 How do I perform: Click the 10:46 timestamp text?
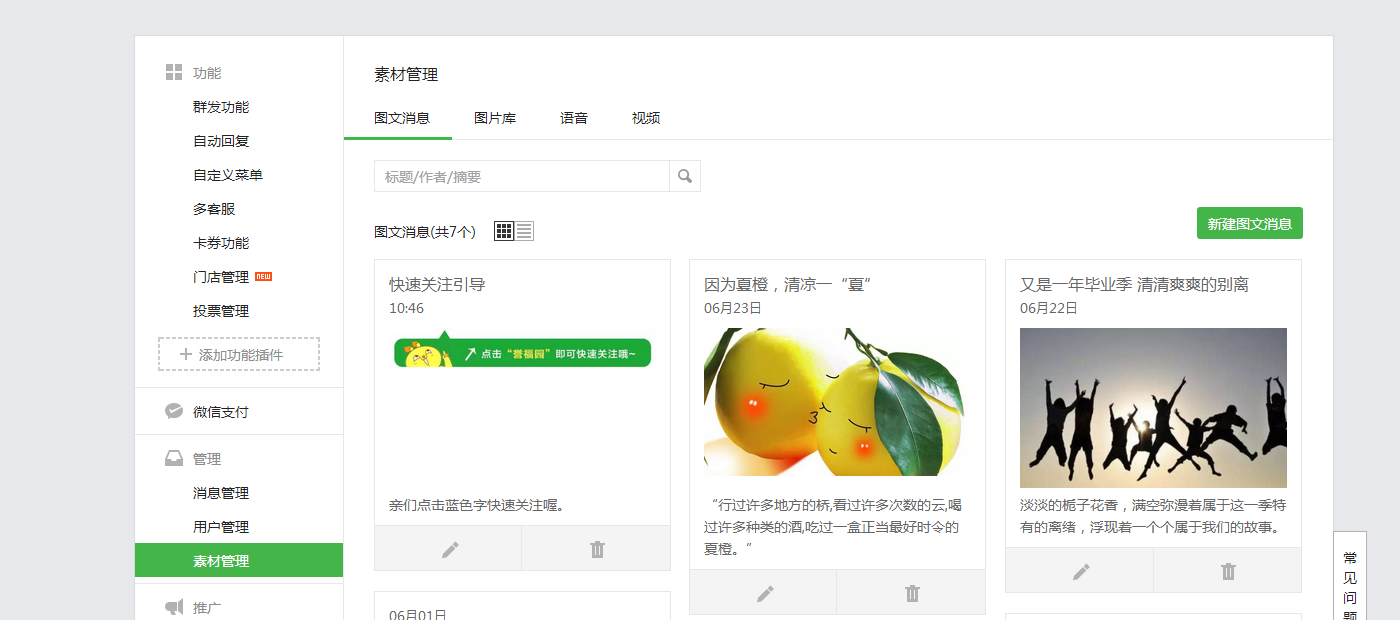click(406, 308)
